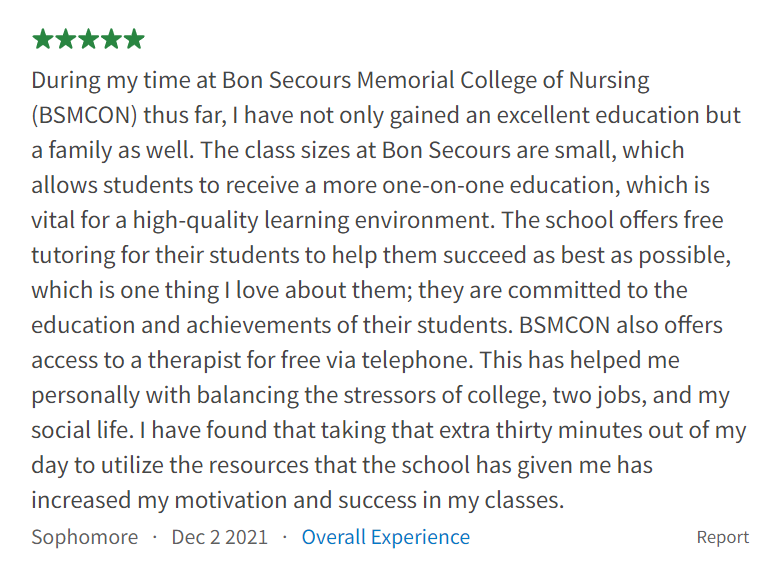Screen dimensions: 783x583
Task: Click the "Memorial College of Nursing" text
Action: pos(503,80)
